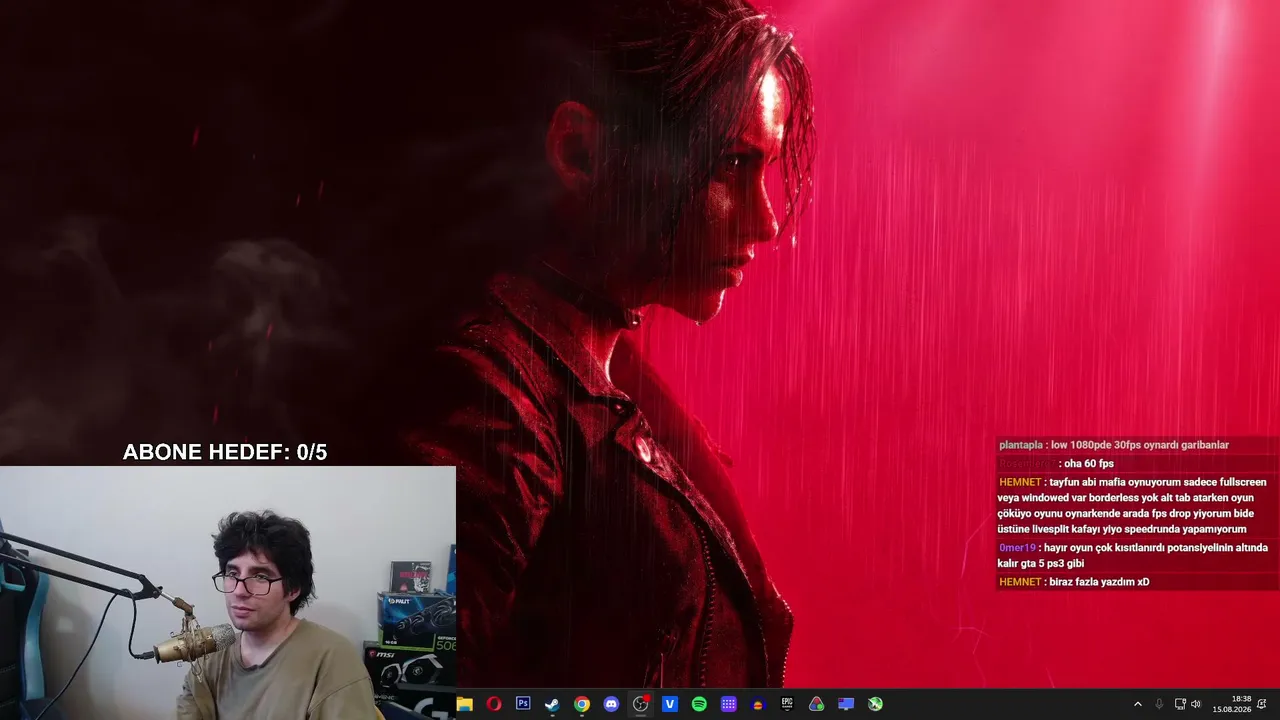Viewport: 1280px width, 720px height.
Task: Open the notification center bell icon
Action: [1262, 704]
